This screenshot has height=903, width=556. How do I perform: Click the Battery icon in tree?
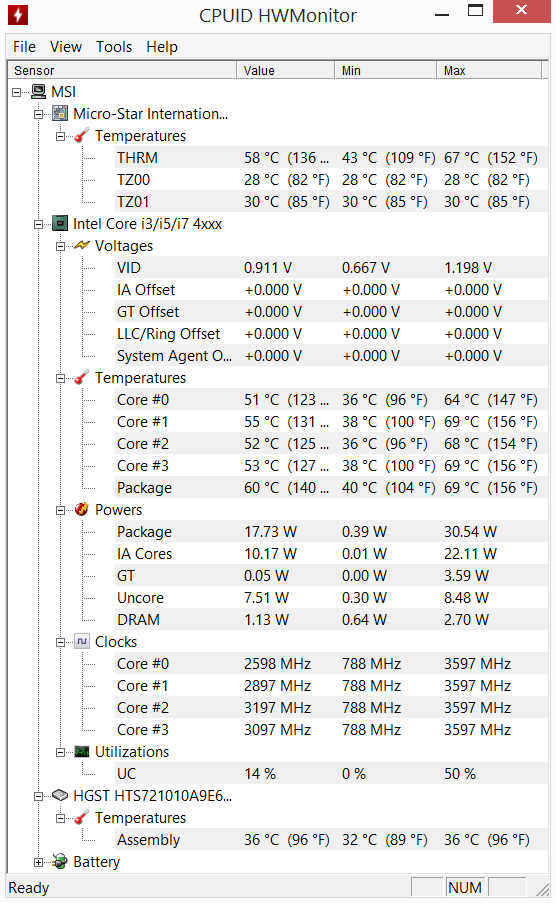(x=60, y=862)
